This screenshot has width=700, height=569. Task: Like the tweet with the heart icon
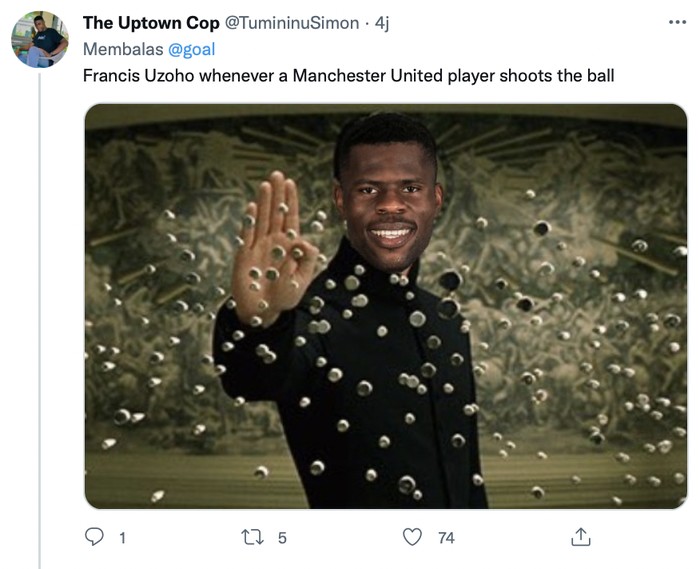(x=412, y=537)
